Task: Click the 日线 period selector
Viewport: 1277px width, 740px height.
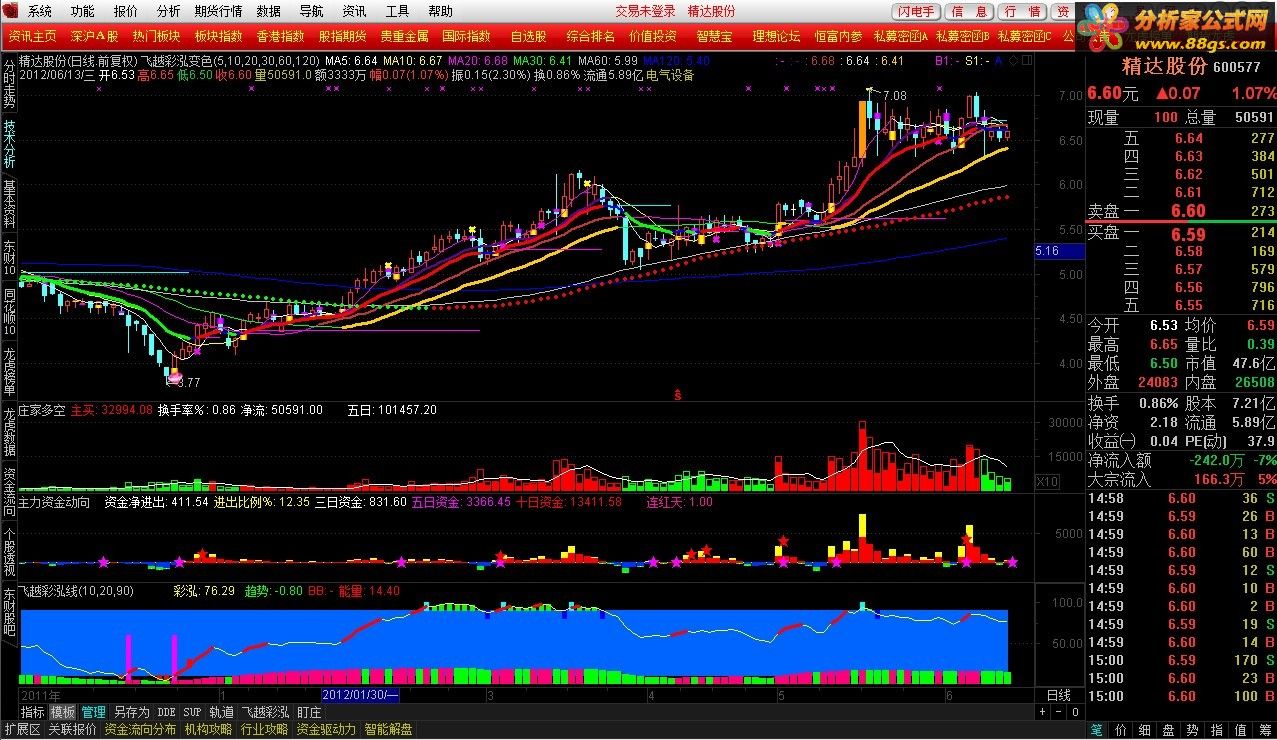Action: click(x=1059, y=694)
